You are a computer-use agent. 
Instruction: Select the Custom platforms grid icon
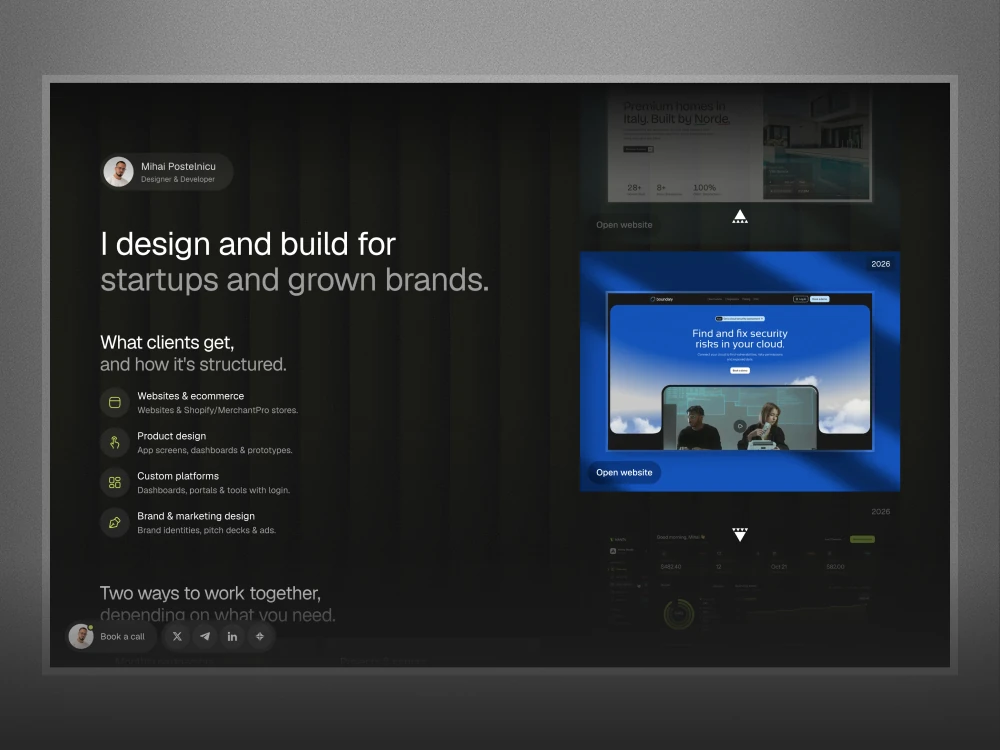tap(115, 483)
